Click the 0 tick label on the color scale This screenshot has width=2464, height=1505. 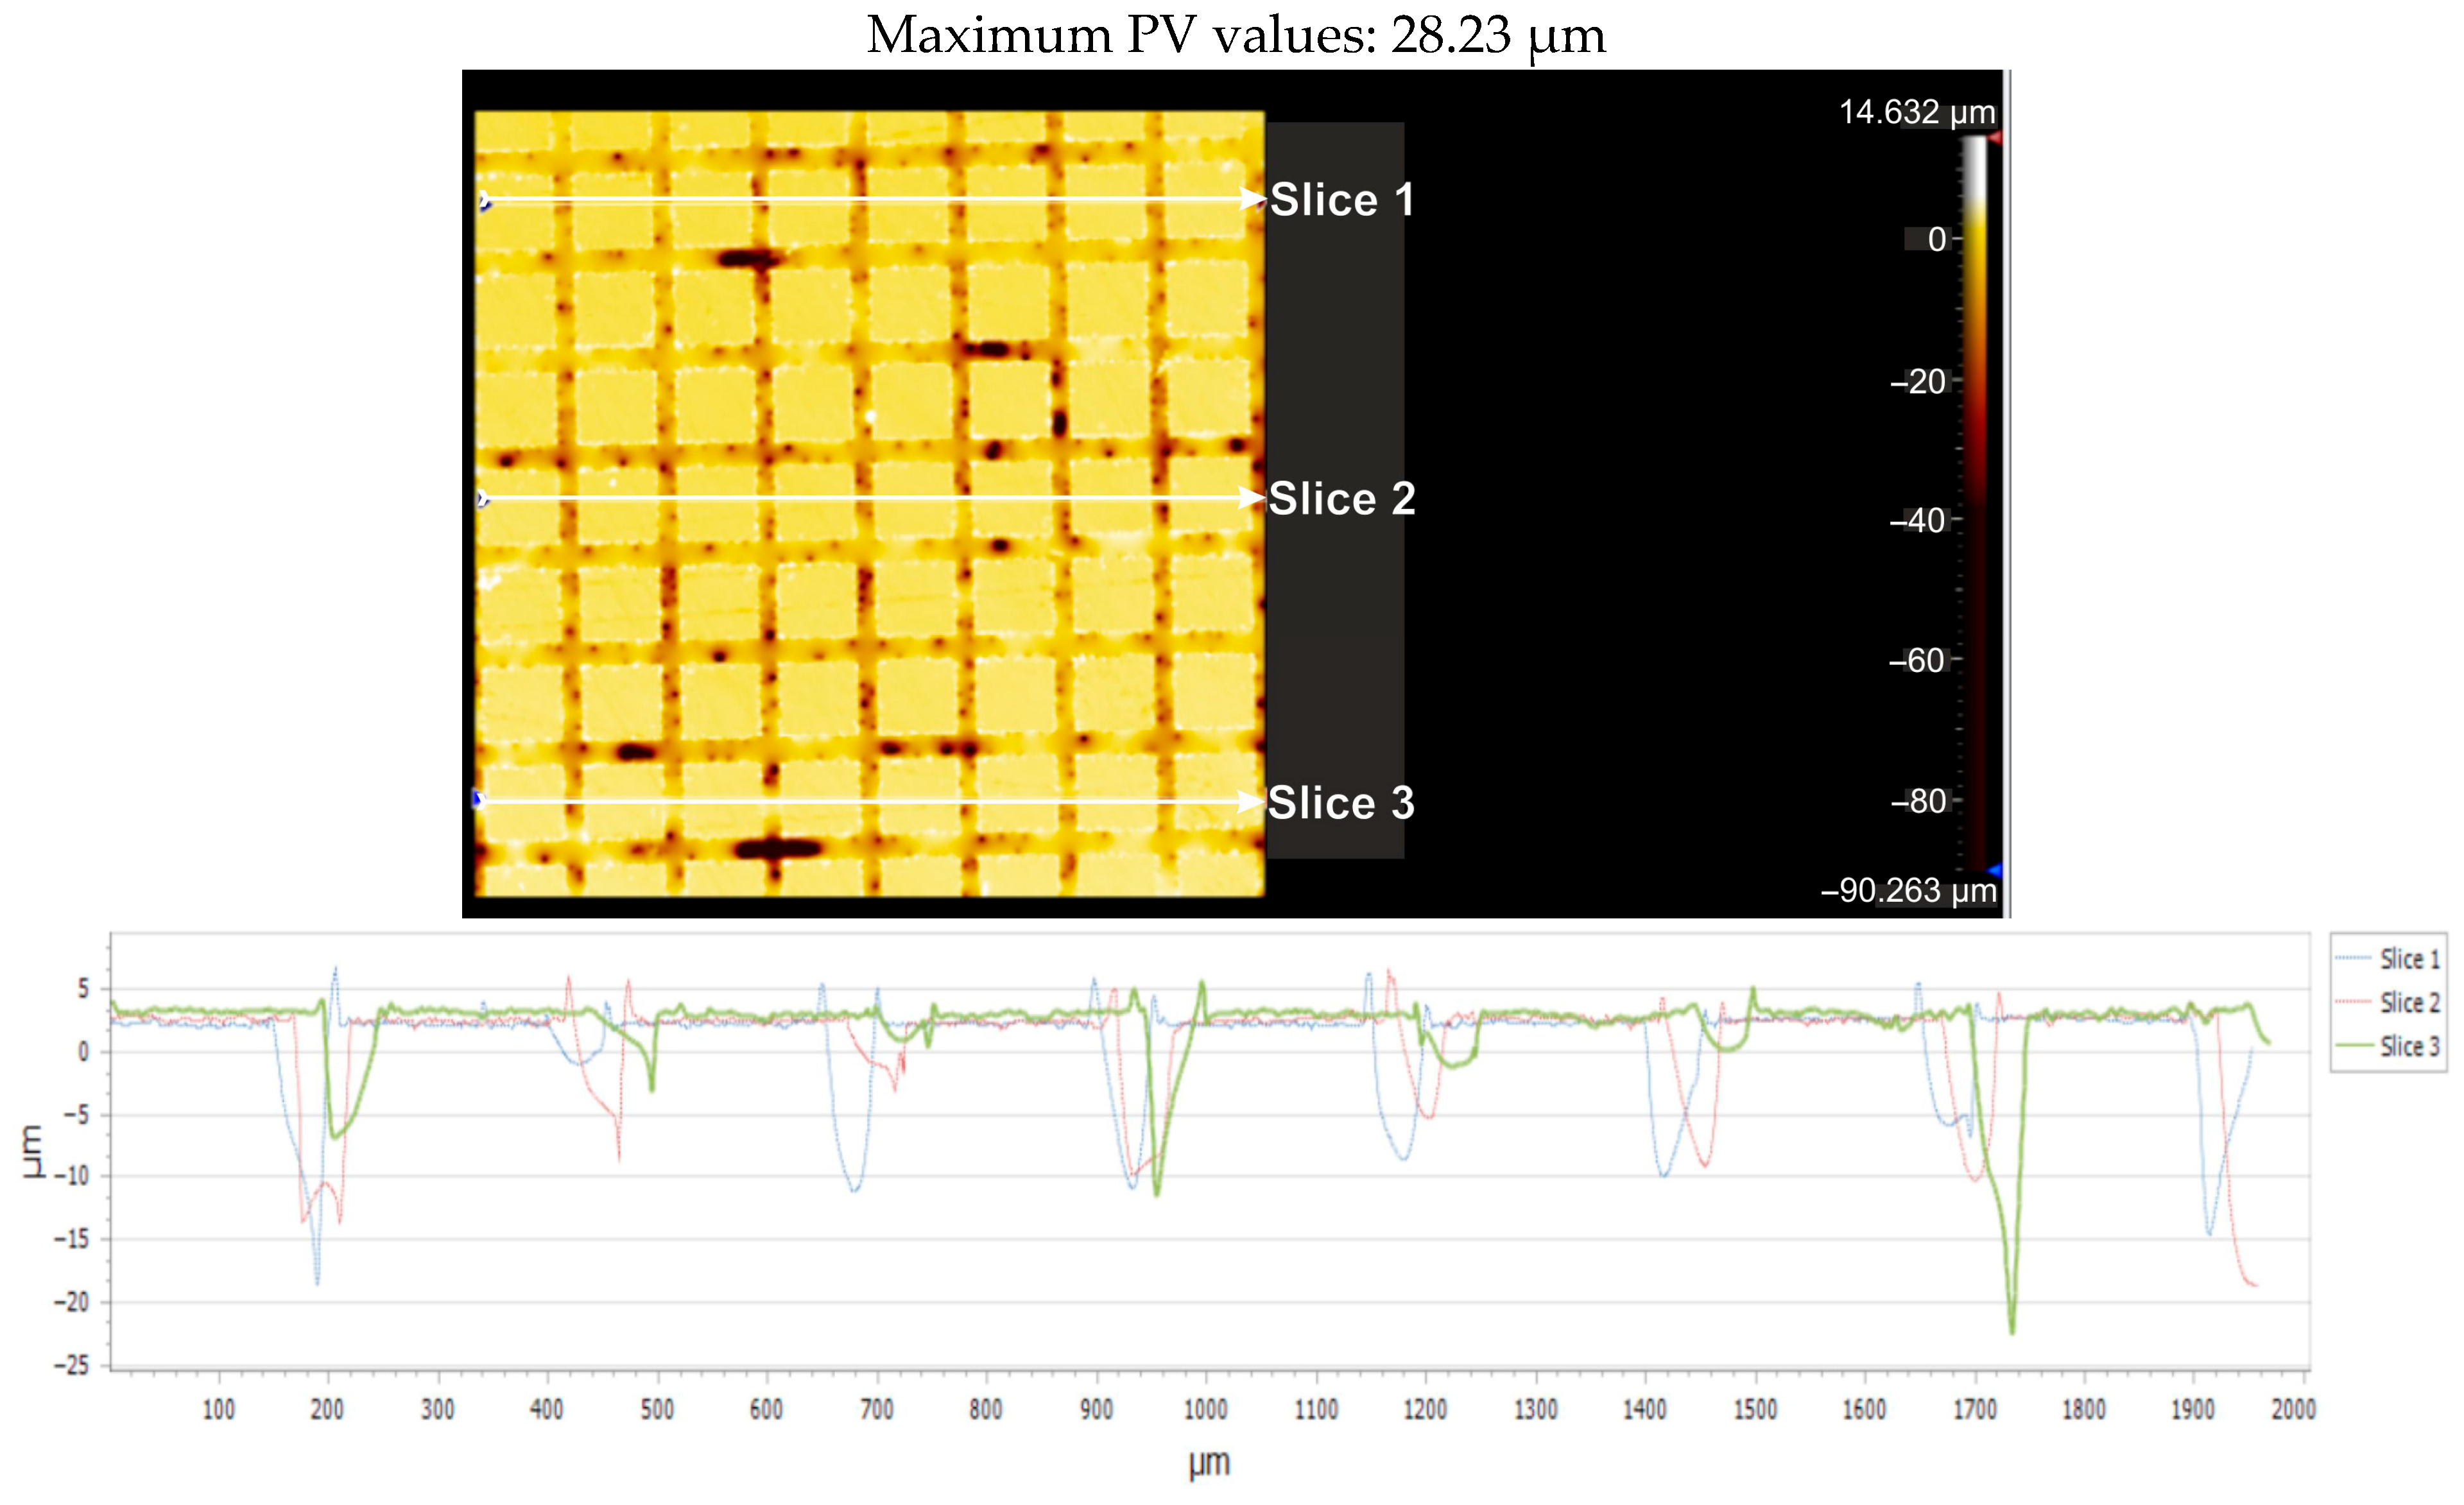click(x=1936, y=239)
